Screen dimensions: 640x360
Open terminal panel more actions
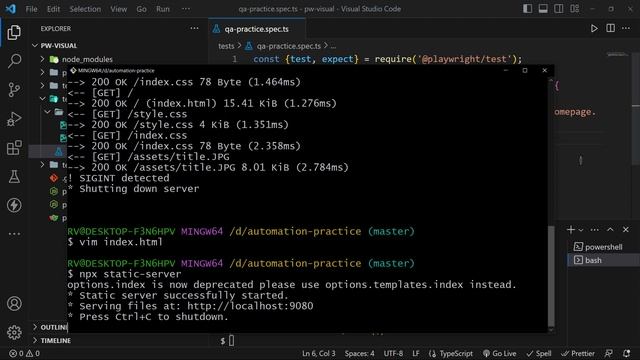click(595, 230)
